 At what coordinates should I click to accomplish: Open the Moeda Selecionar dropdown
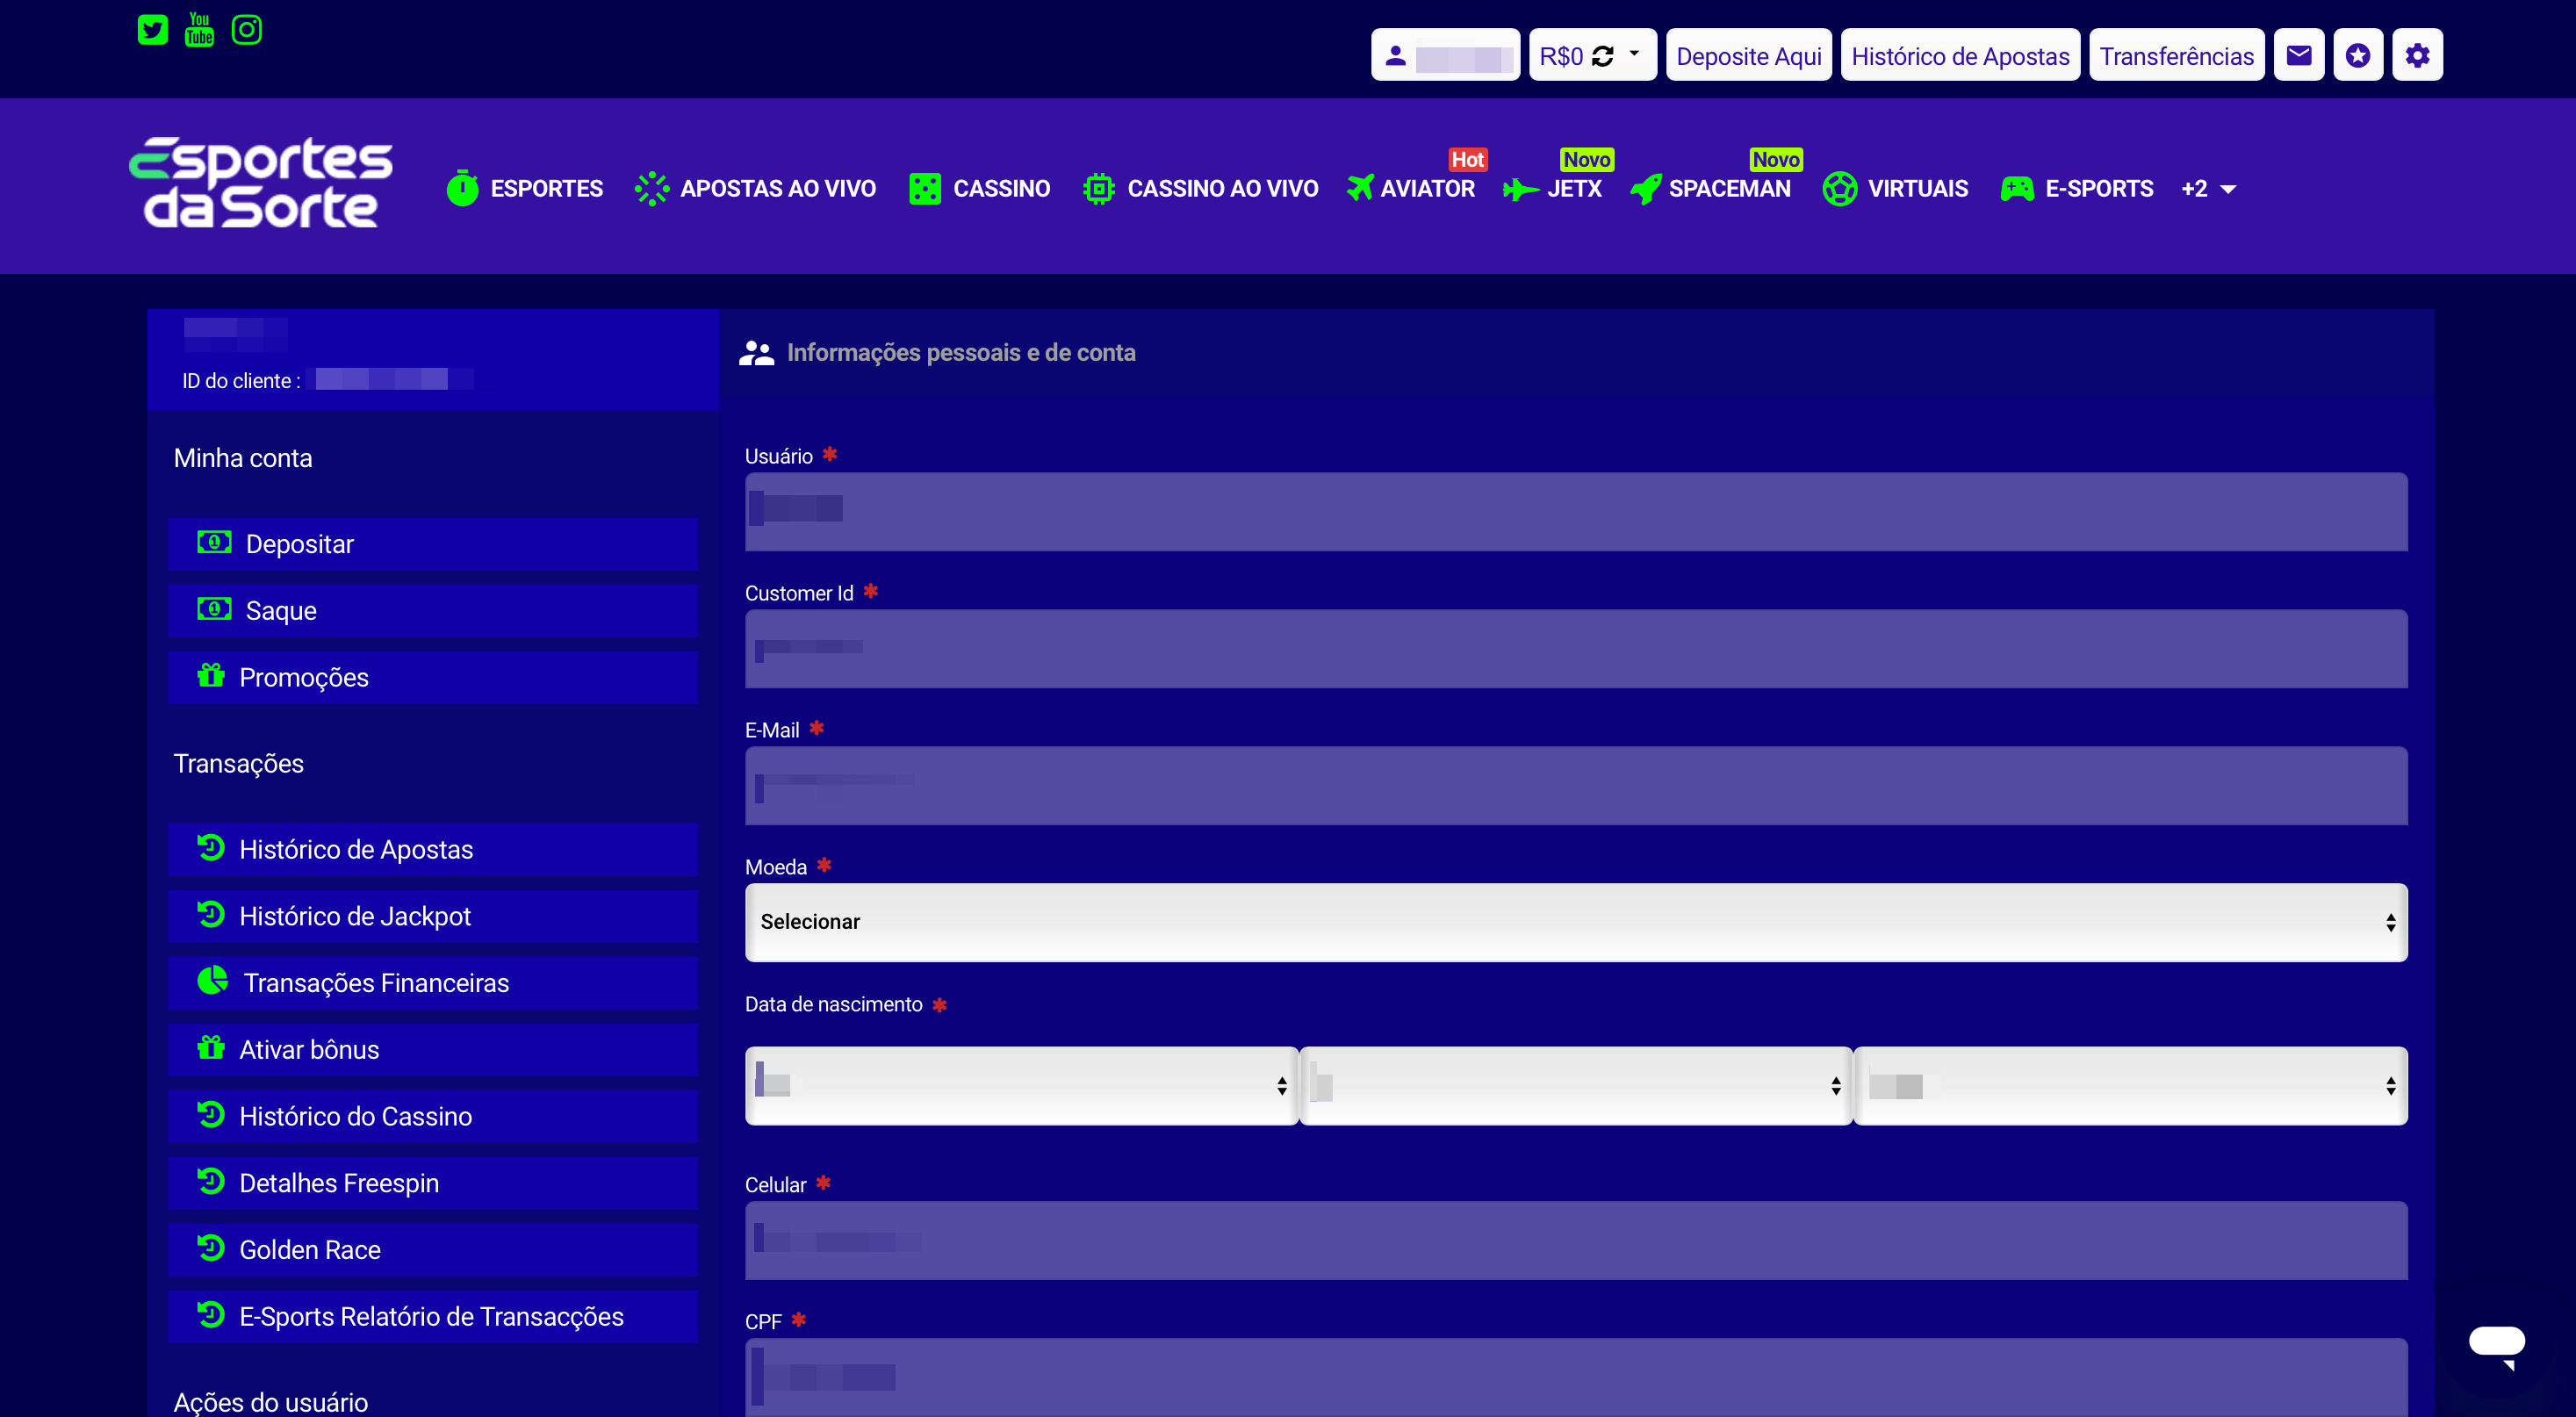pos(1576,922)
